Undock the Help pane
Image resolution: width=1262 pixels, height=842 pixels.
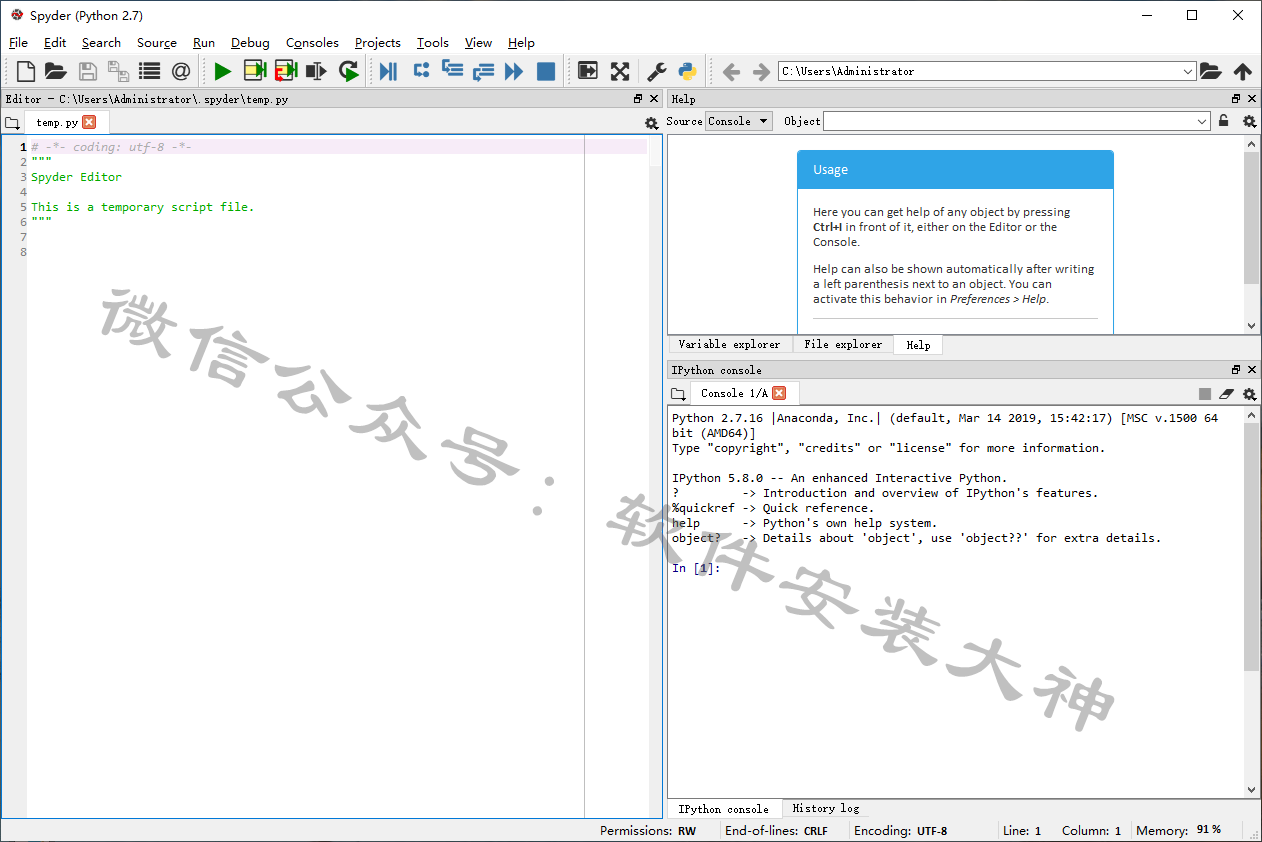click(x=1236, y=99)
